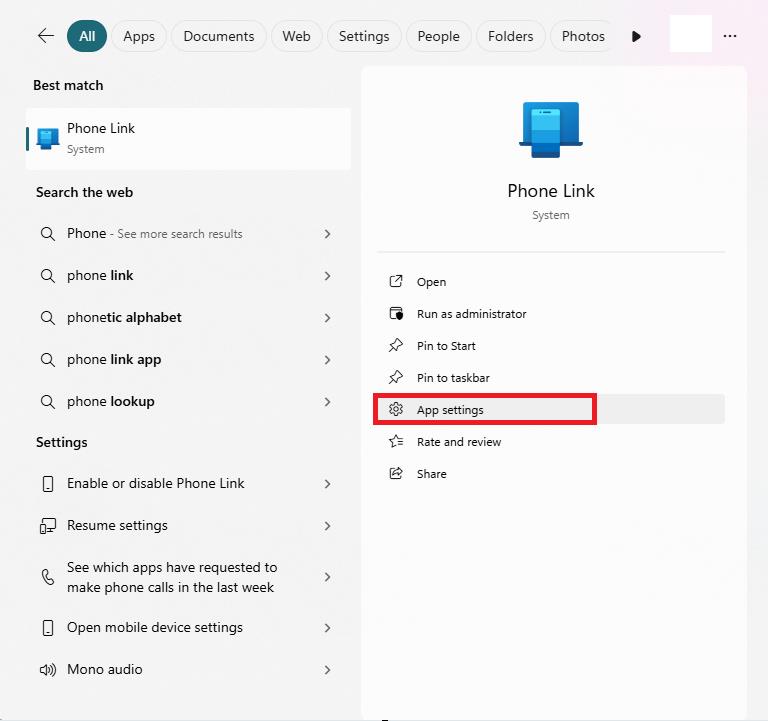Click the back arrow icon
This screenshot has width=768, height=721.
coord(46,36)
